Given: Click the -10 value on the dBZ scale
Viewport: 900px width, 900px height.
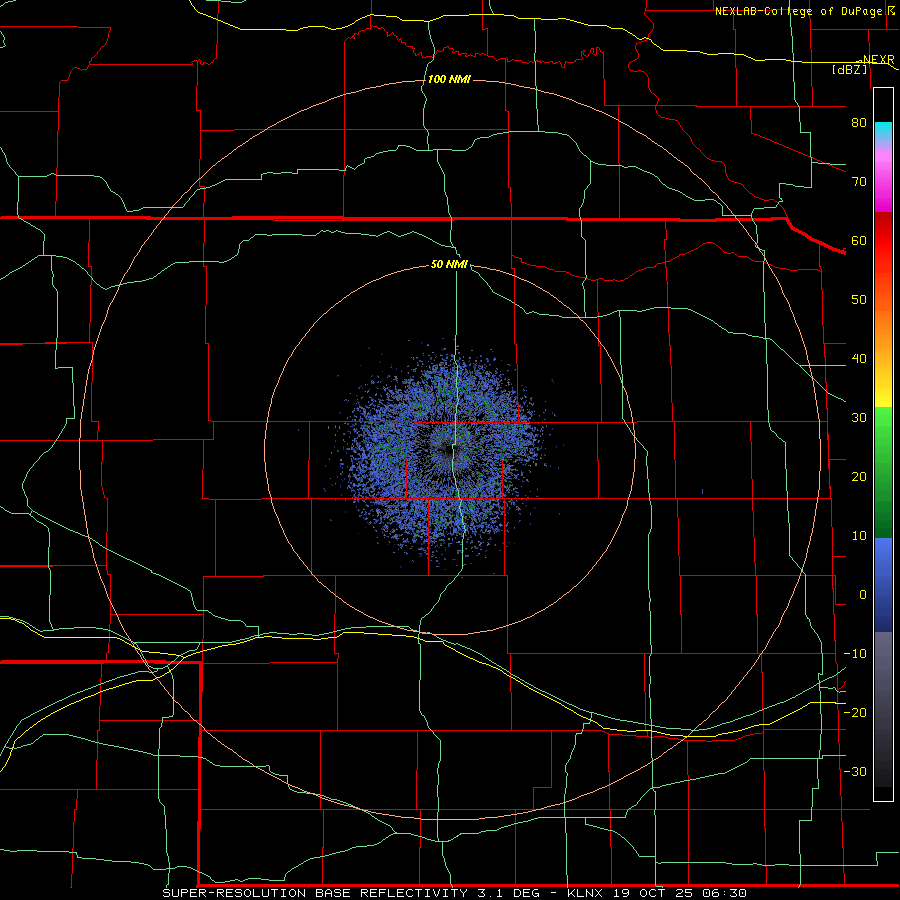Looking at the screenshot, I should (855, 654).
